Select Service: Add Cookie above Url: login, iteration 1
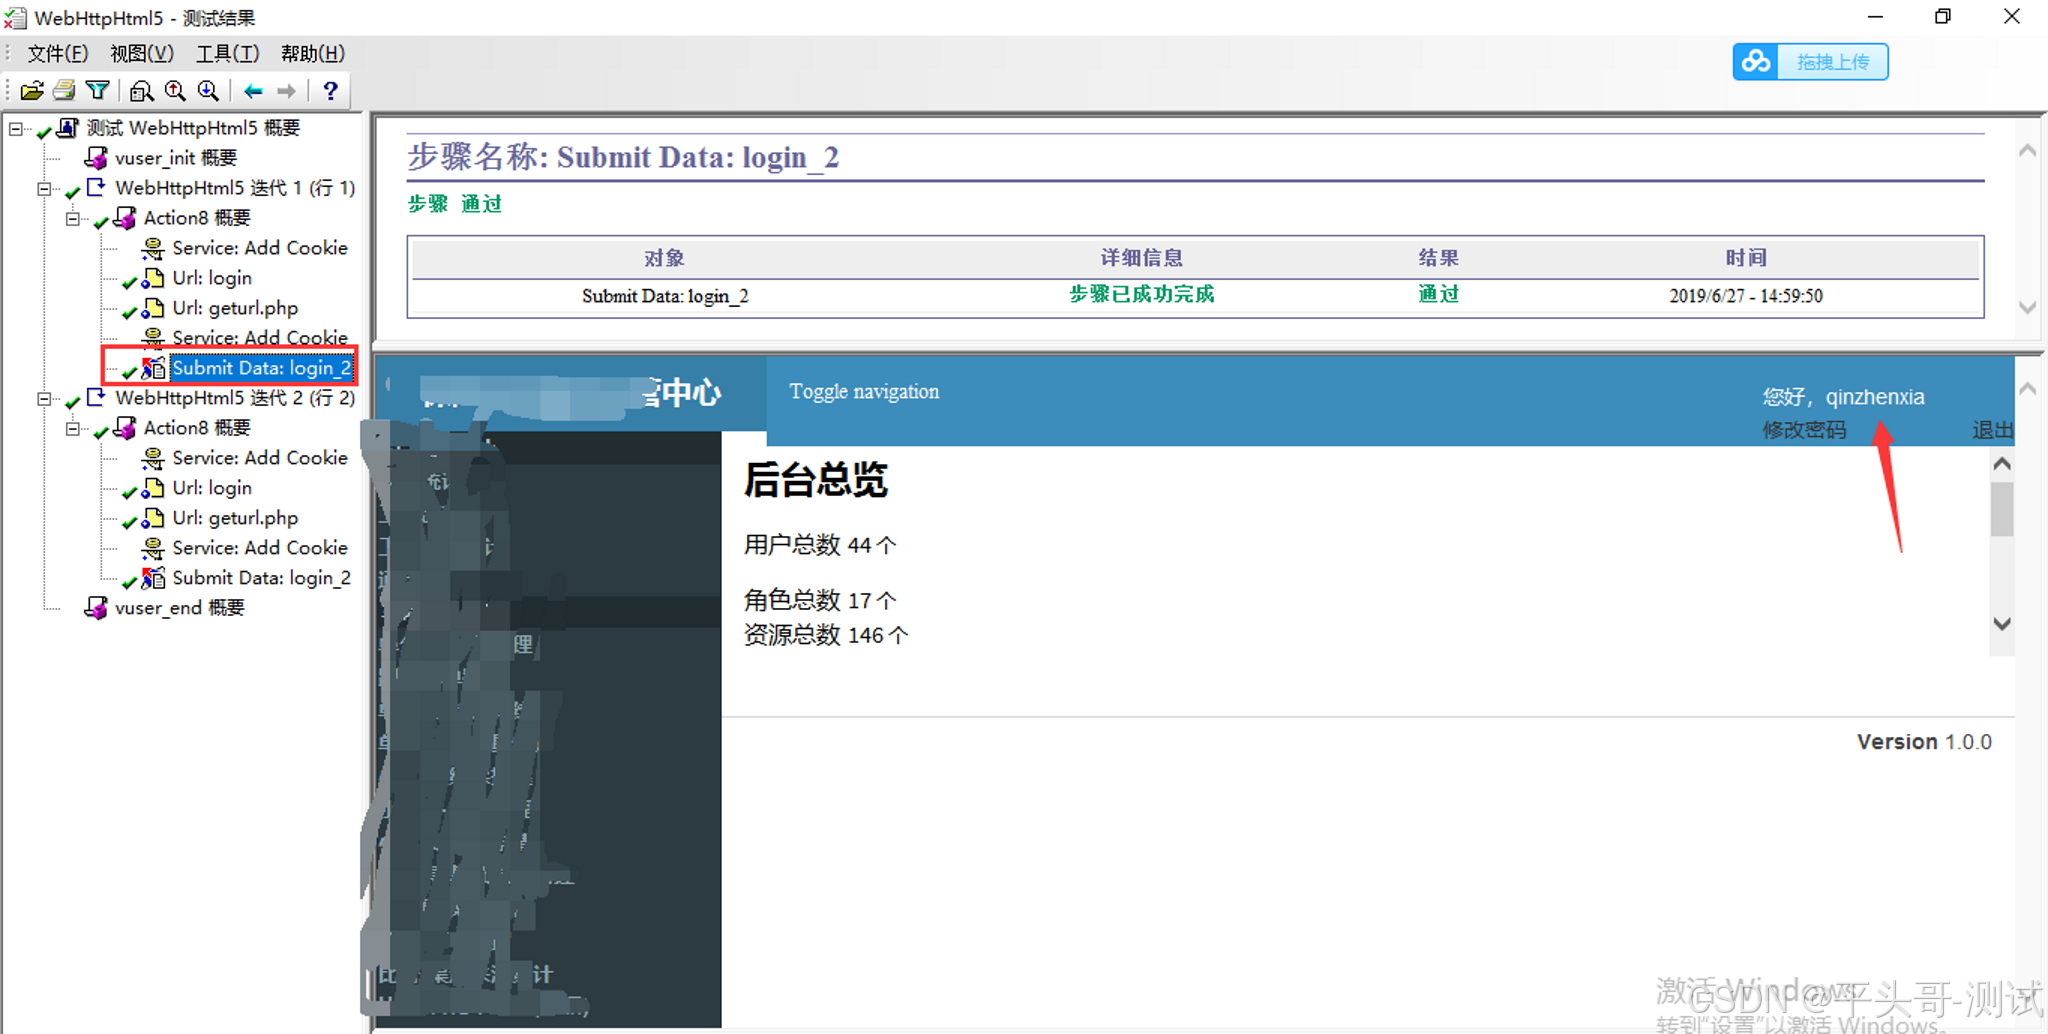 point(260,248)
